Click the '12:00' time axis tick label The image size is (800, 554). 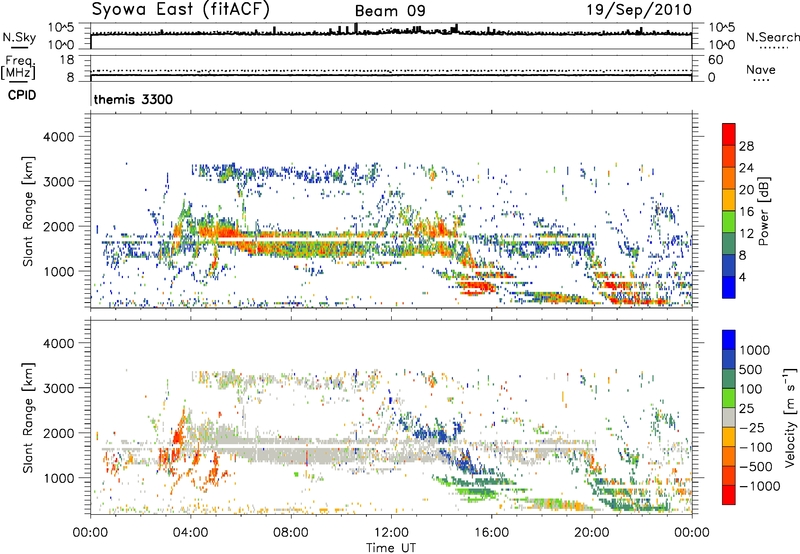(x=391, y=533)
